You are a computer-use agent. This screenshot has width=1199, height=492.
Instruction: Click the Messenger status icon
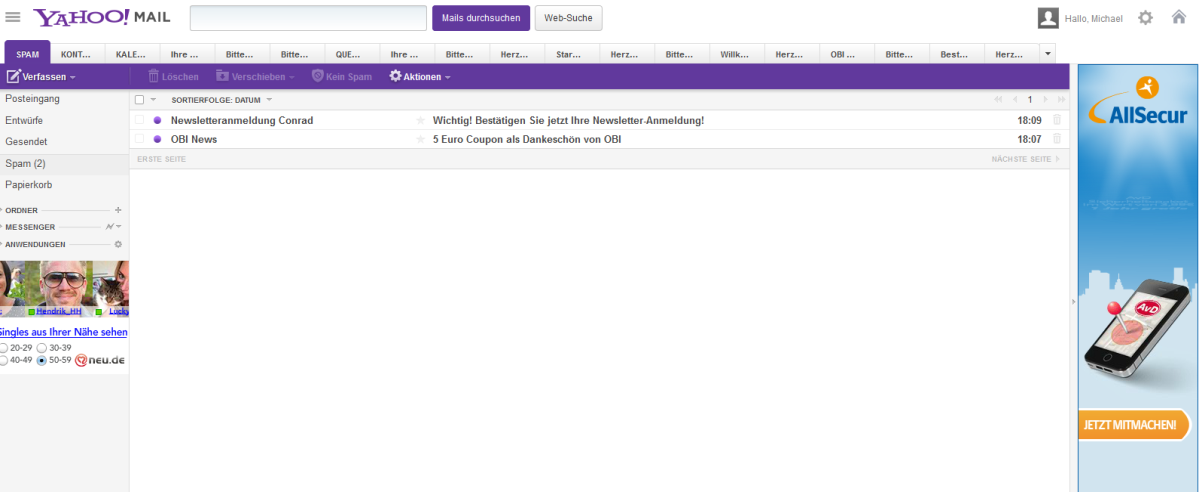[109, 227]
